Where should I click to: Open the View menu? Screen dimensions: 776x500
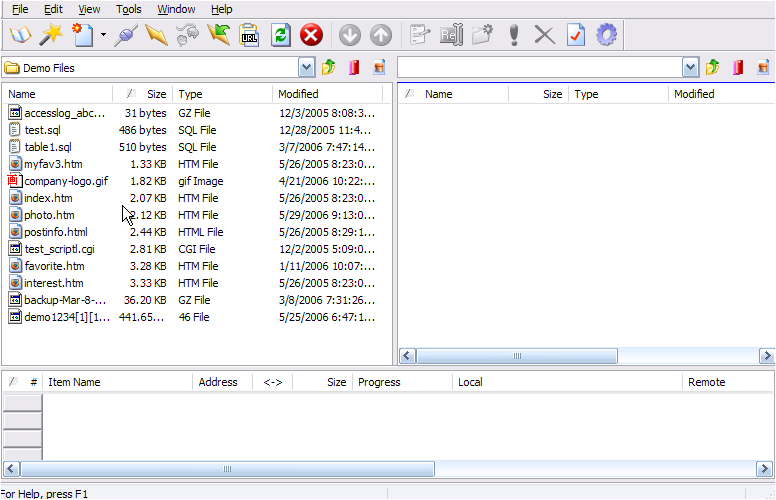[90, 9]
